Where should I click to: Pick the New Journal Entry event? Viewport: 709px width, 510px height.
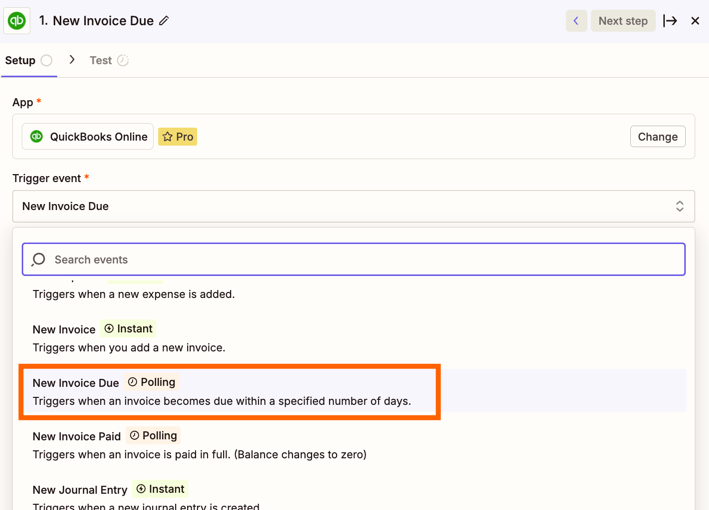(355, 495)
